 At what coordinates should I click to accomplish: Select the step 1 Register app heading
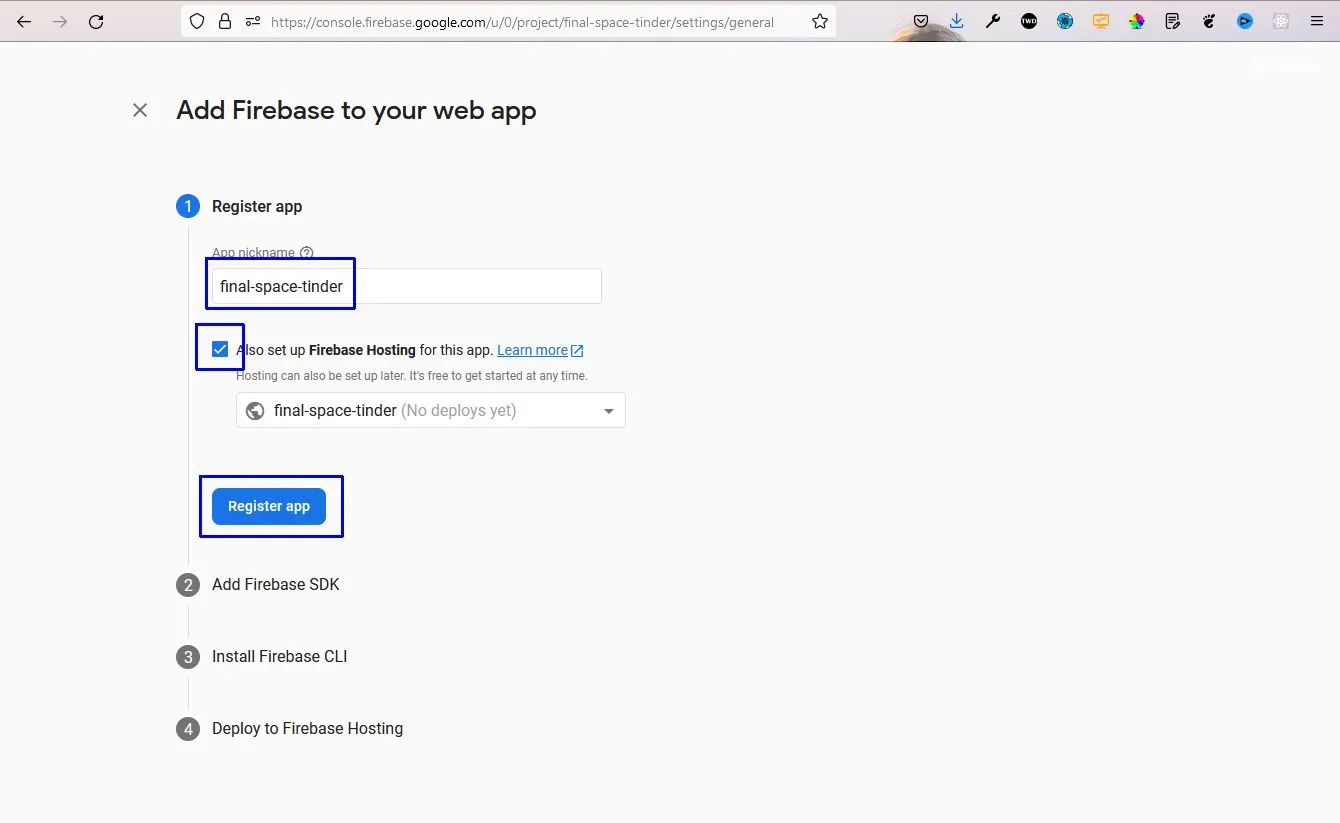coord(257,206)
